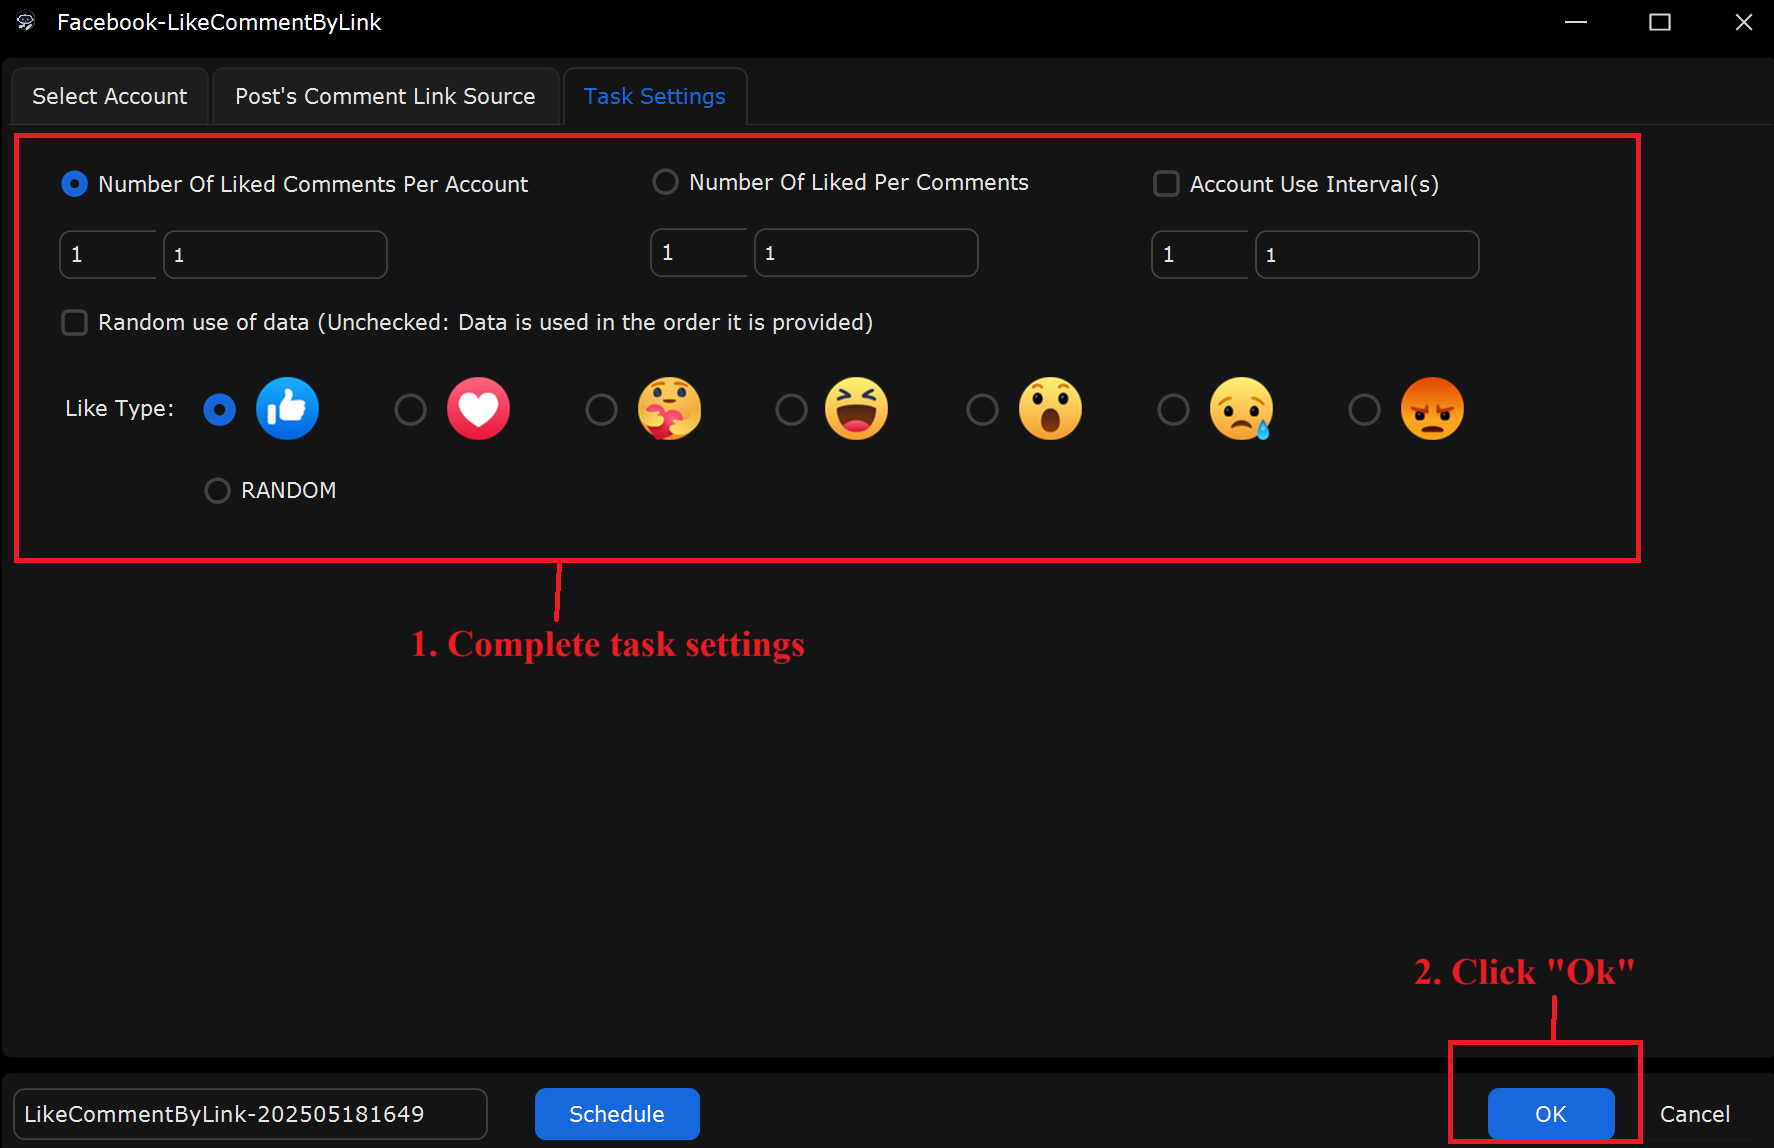Confirm with the OK button
1774x1148 pixels.
coord(1551,1114)
